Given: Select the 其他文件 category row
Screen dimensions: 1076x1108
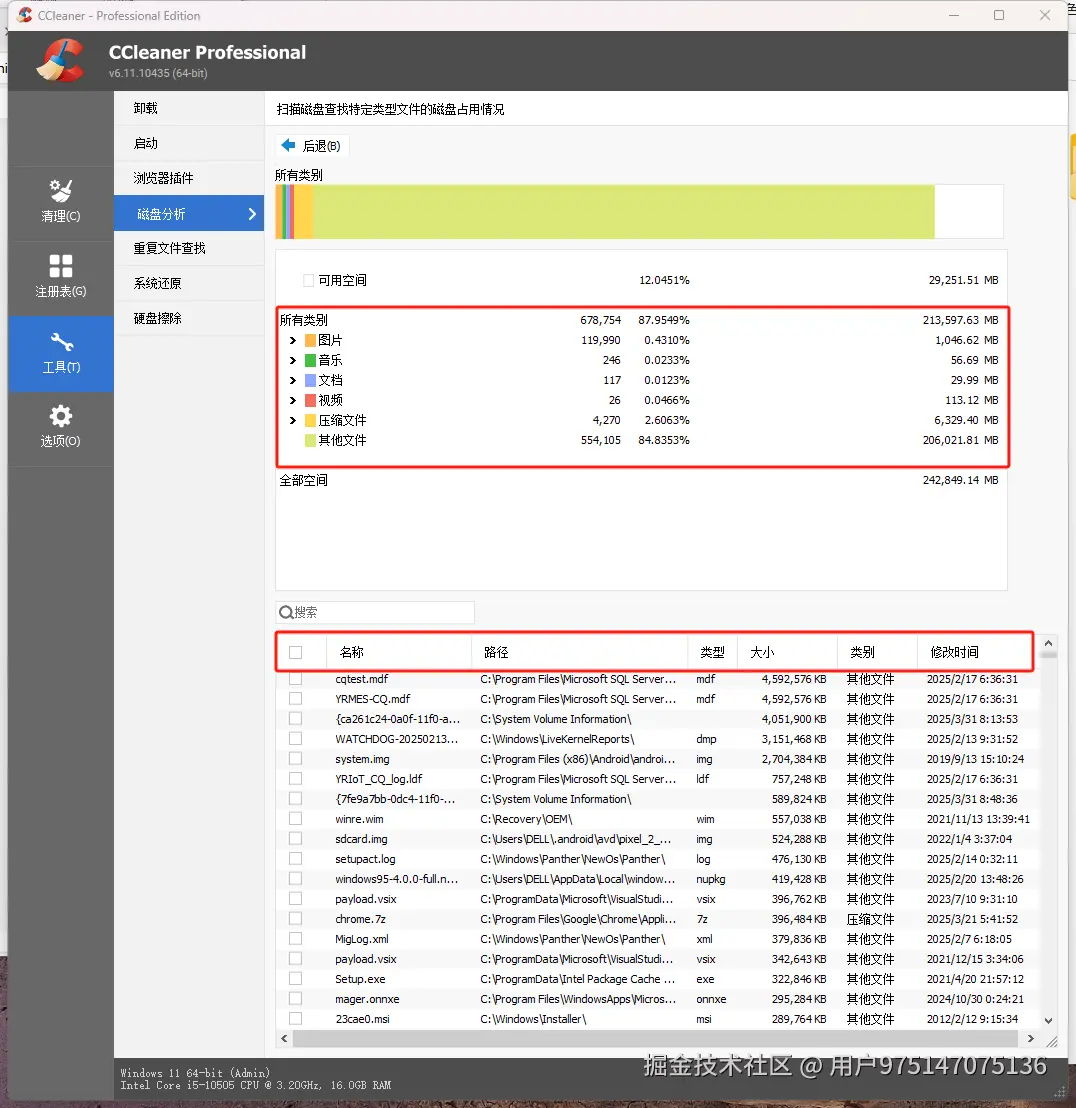Looking at the screenshot, I should tap(642, 440).
